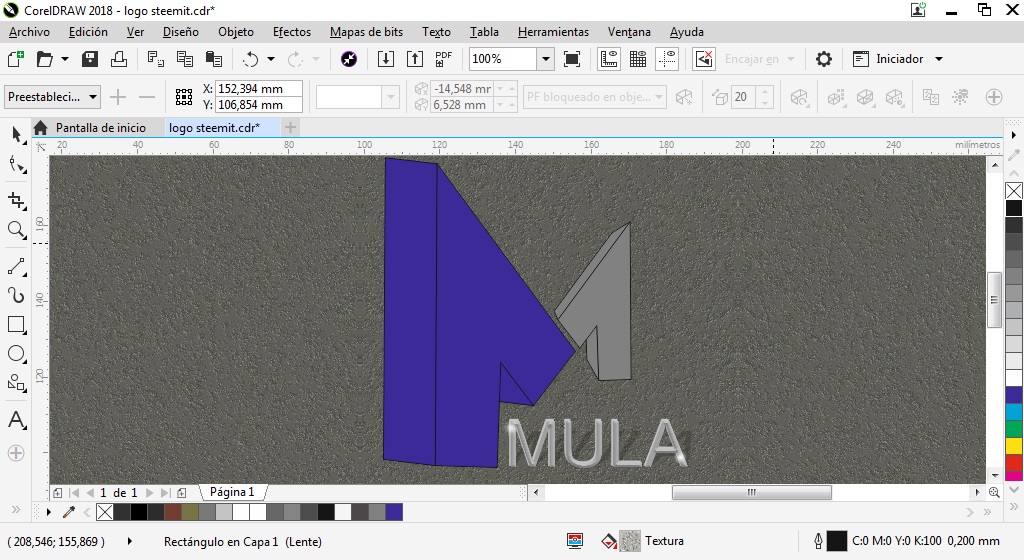Add page at end of document
This screenshot has width=1024, height=560.
point(182,493)
